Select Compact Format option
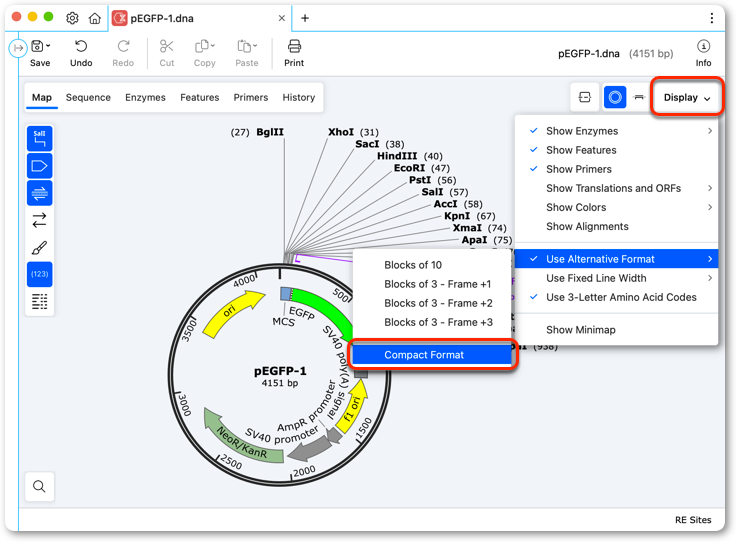736x542 pixels. 431,355
